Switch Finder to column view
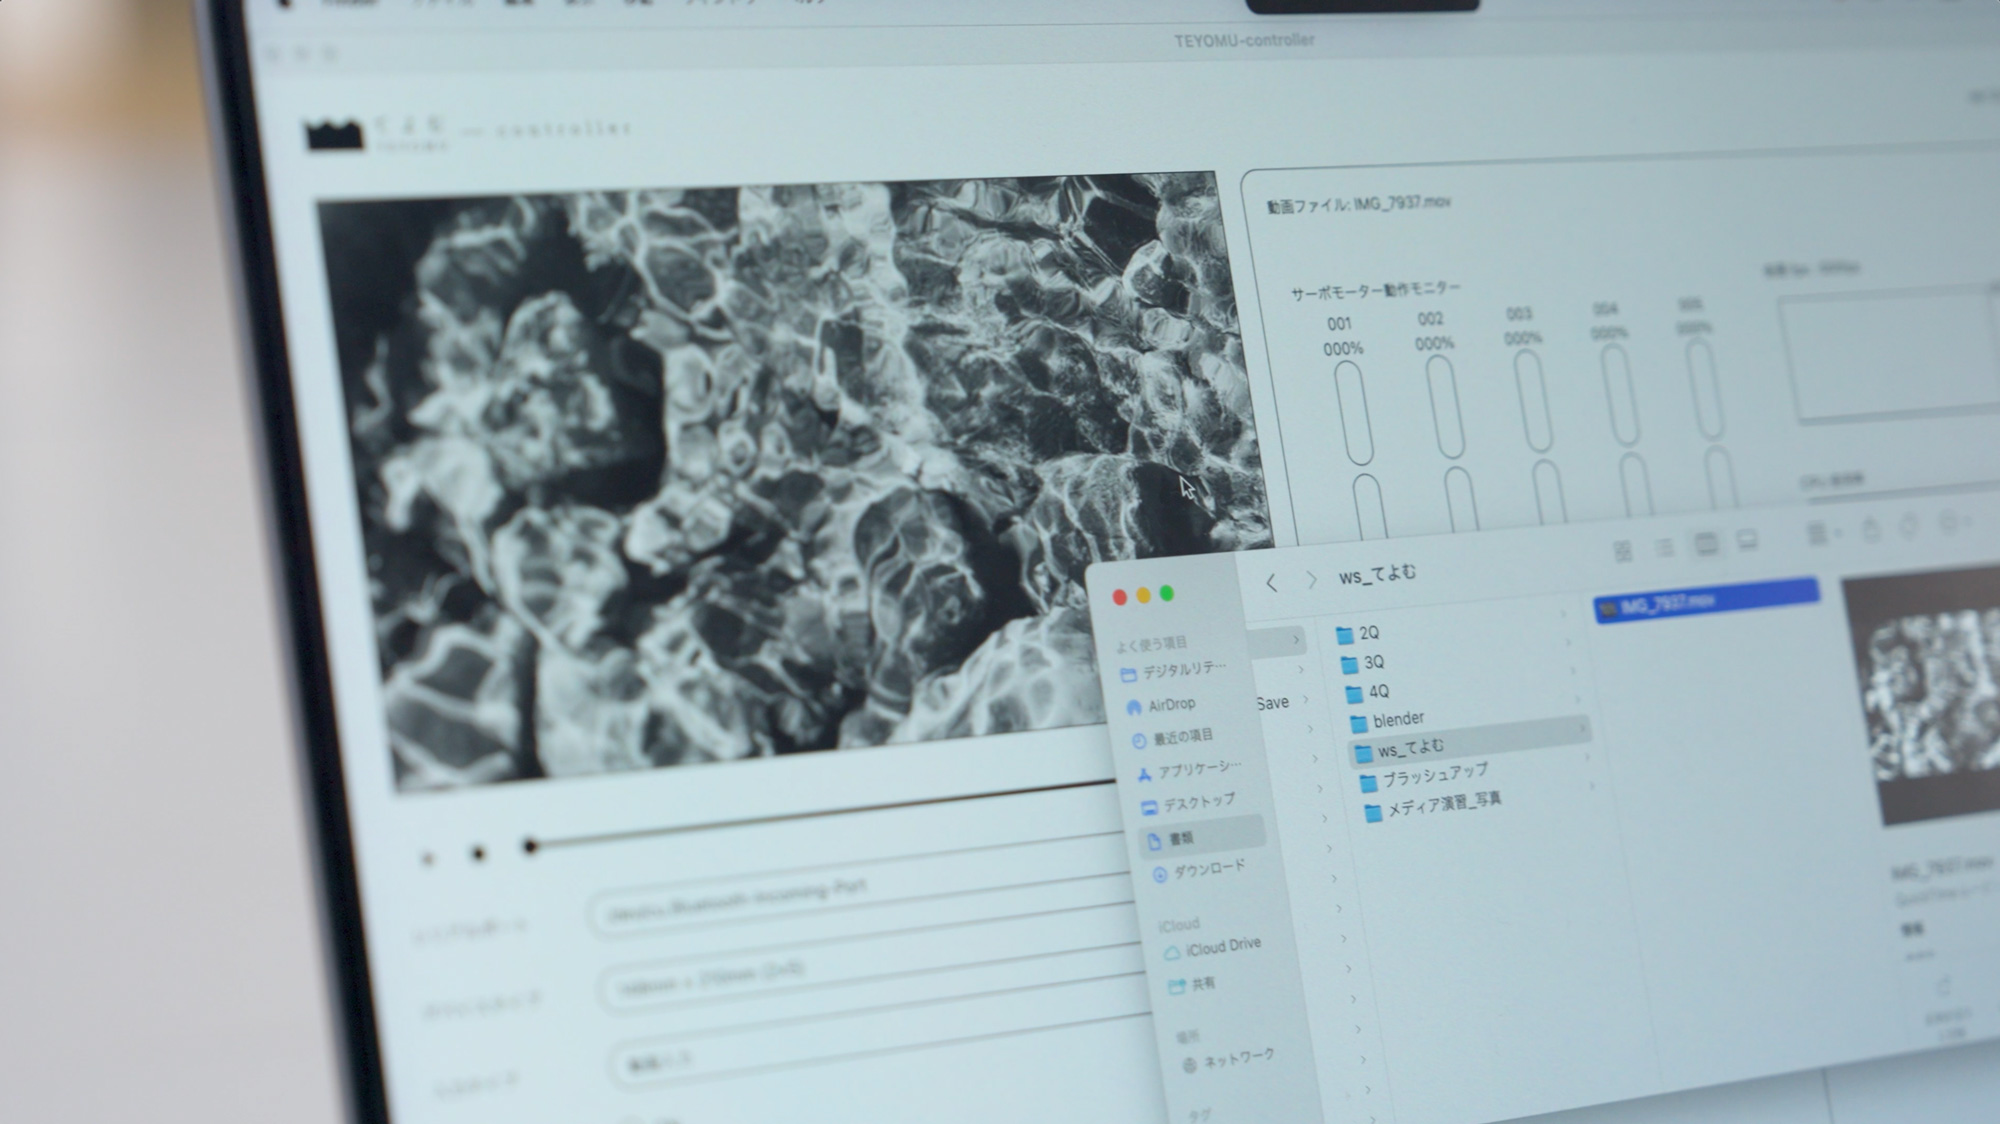2000x1124 pixels. [x=1705, y=544]
